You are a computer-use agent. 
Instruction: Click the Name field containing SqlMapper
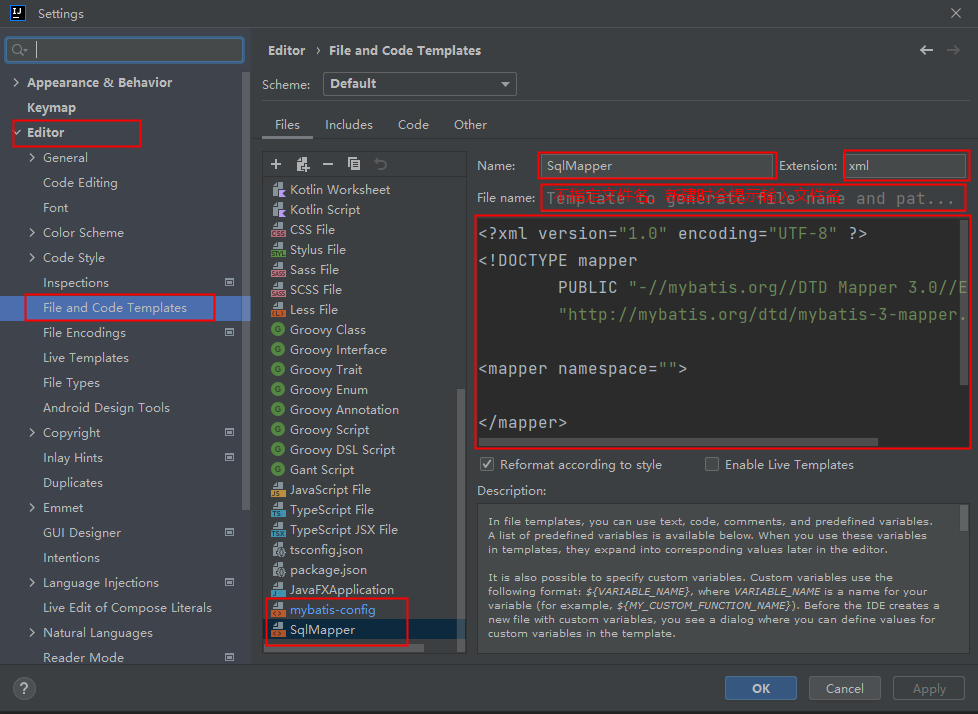[x=656, y=166]
